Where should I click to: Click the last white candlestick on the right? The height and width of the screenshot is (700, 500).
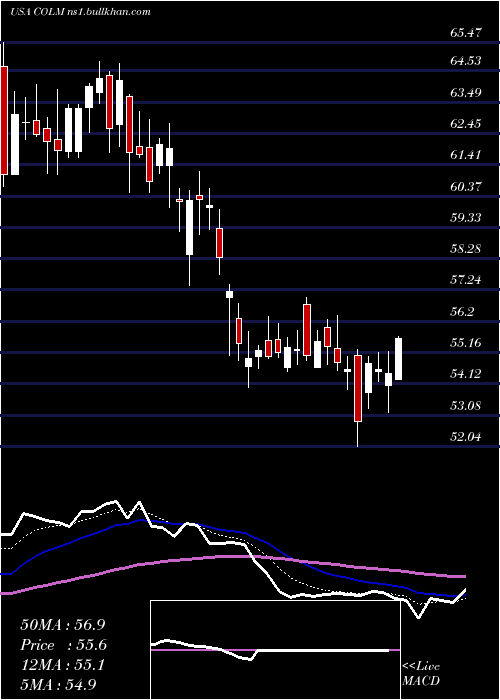[x=398, y=359]
